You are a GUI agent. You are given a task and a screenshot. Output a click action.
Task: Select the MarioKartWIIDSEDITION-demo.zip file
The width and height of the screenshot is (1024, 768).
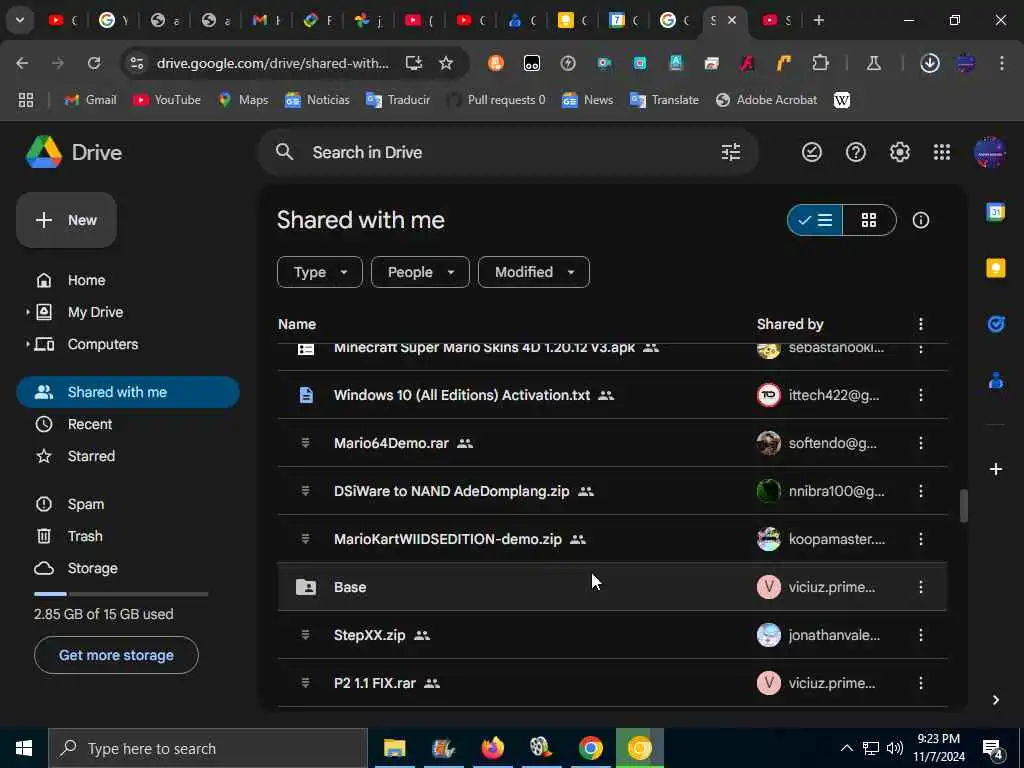(x=612, y=539)
